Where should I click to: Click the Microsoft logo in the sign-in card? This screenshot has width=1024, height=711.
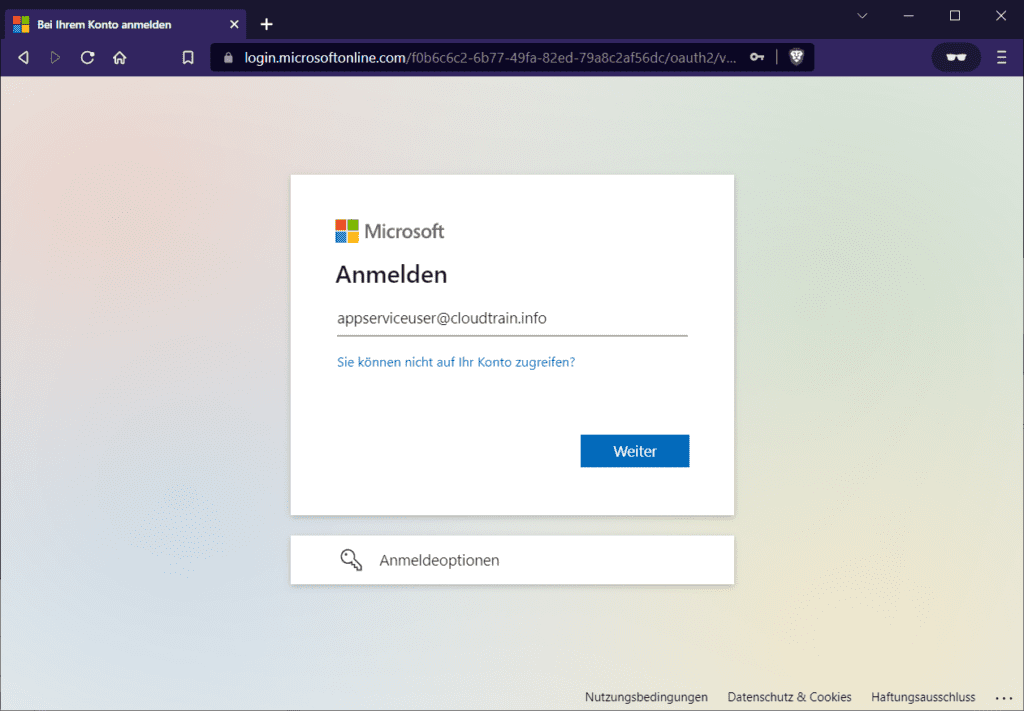click(x=390, y=231)
